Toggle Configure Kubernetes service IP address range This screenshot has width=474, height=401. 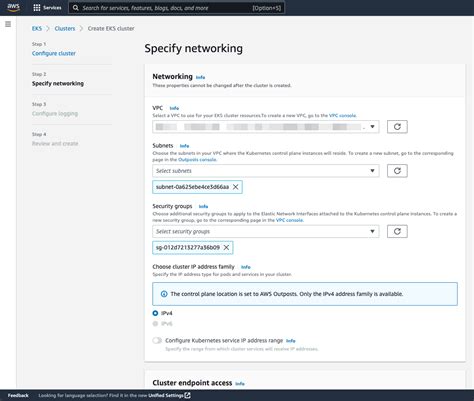coord(157,340)
